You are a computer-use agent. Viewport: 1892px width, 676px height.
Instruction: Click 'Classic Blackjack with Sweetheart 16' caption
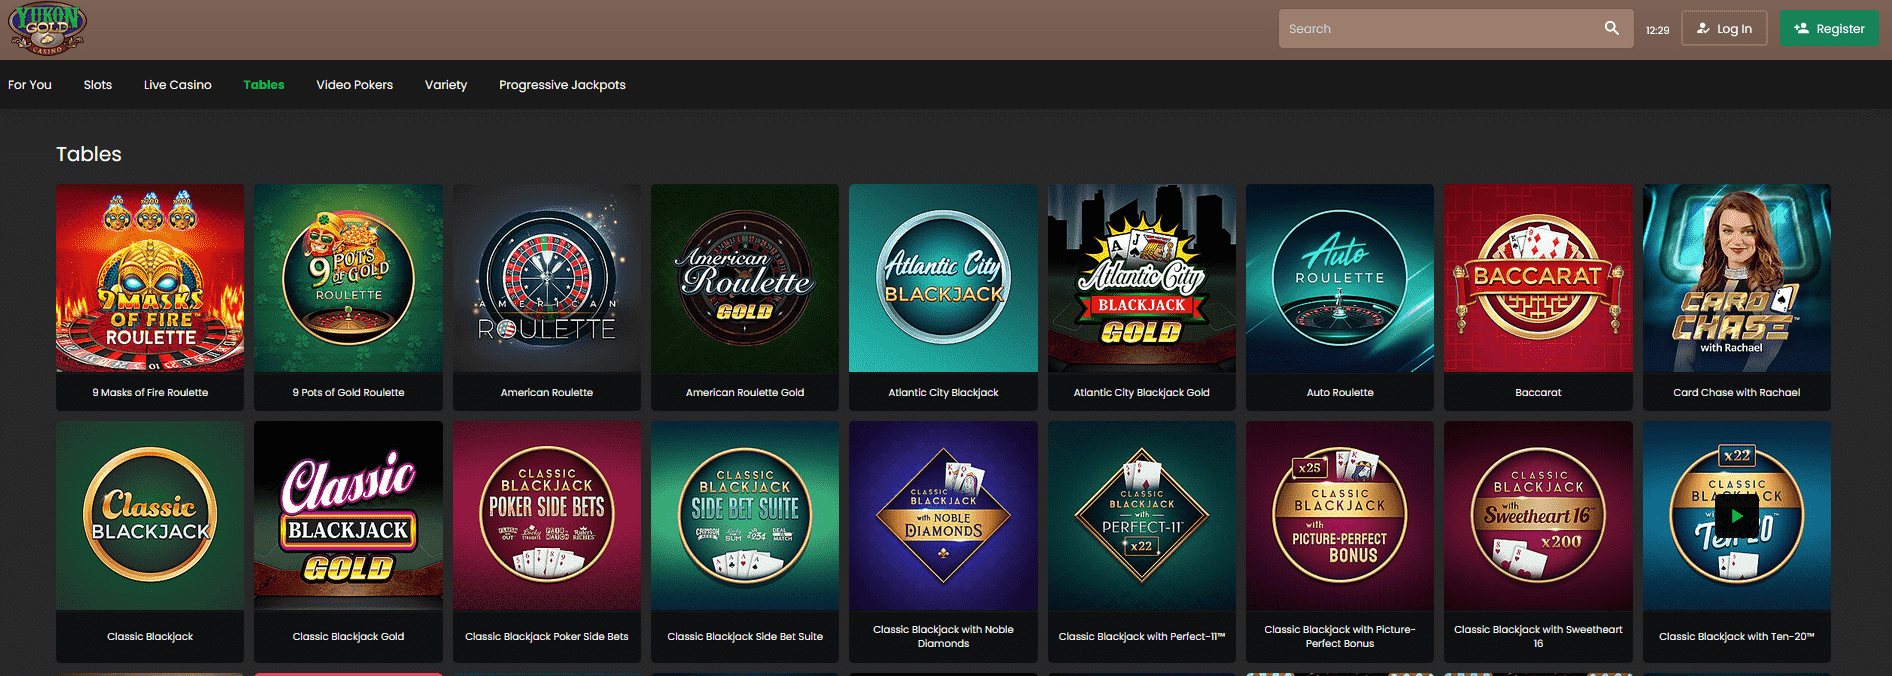point(1538,637)
